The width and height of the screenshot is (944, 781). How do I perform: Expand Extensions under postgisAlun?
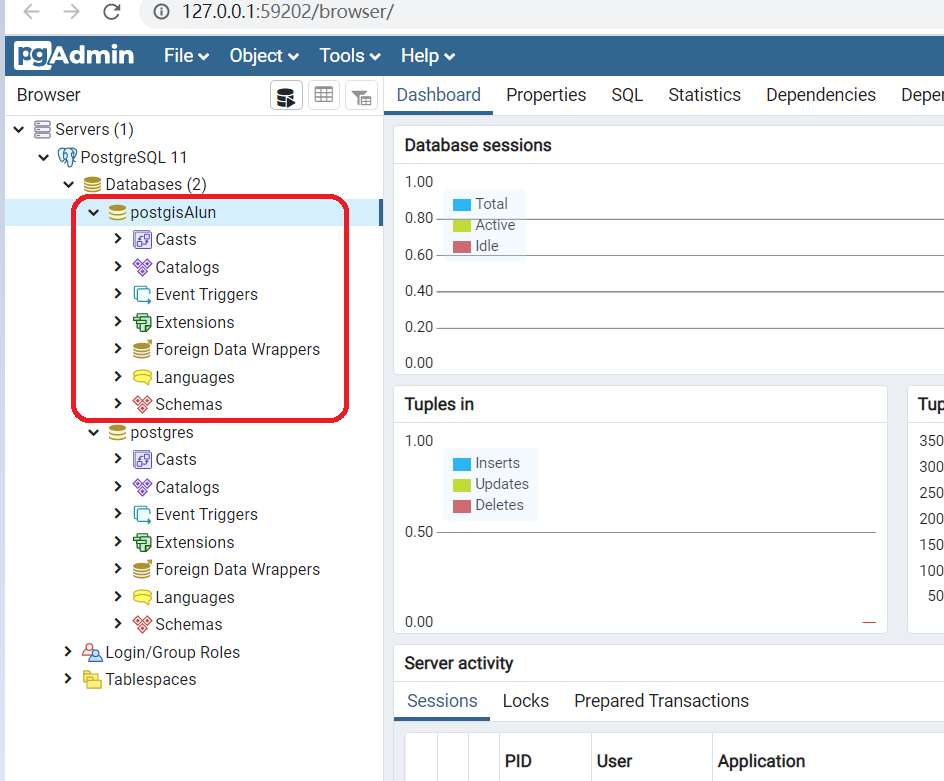(x=118, y=322)
